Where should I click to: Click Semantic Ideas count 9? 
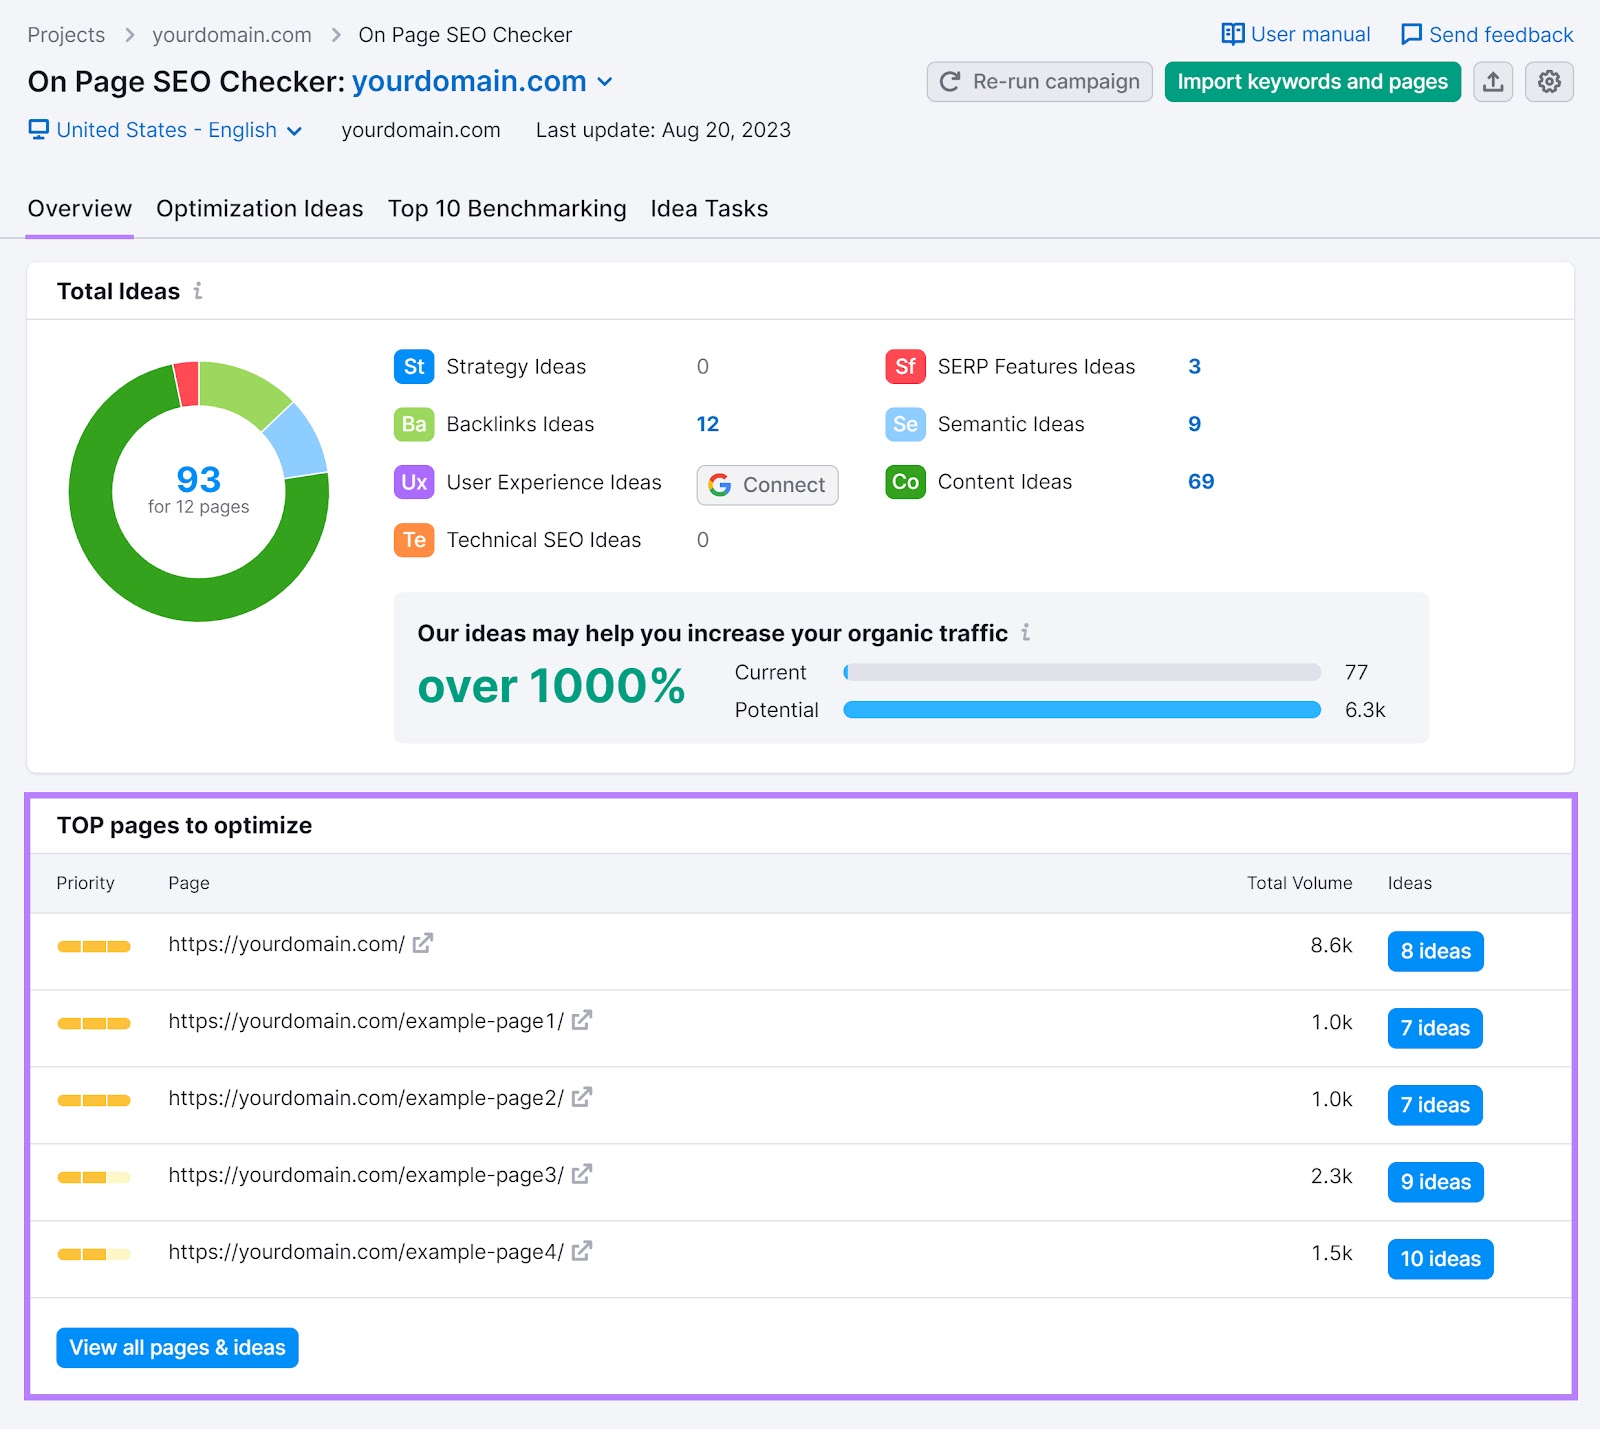1194,424
